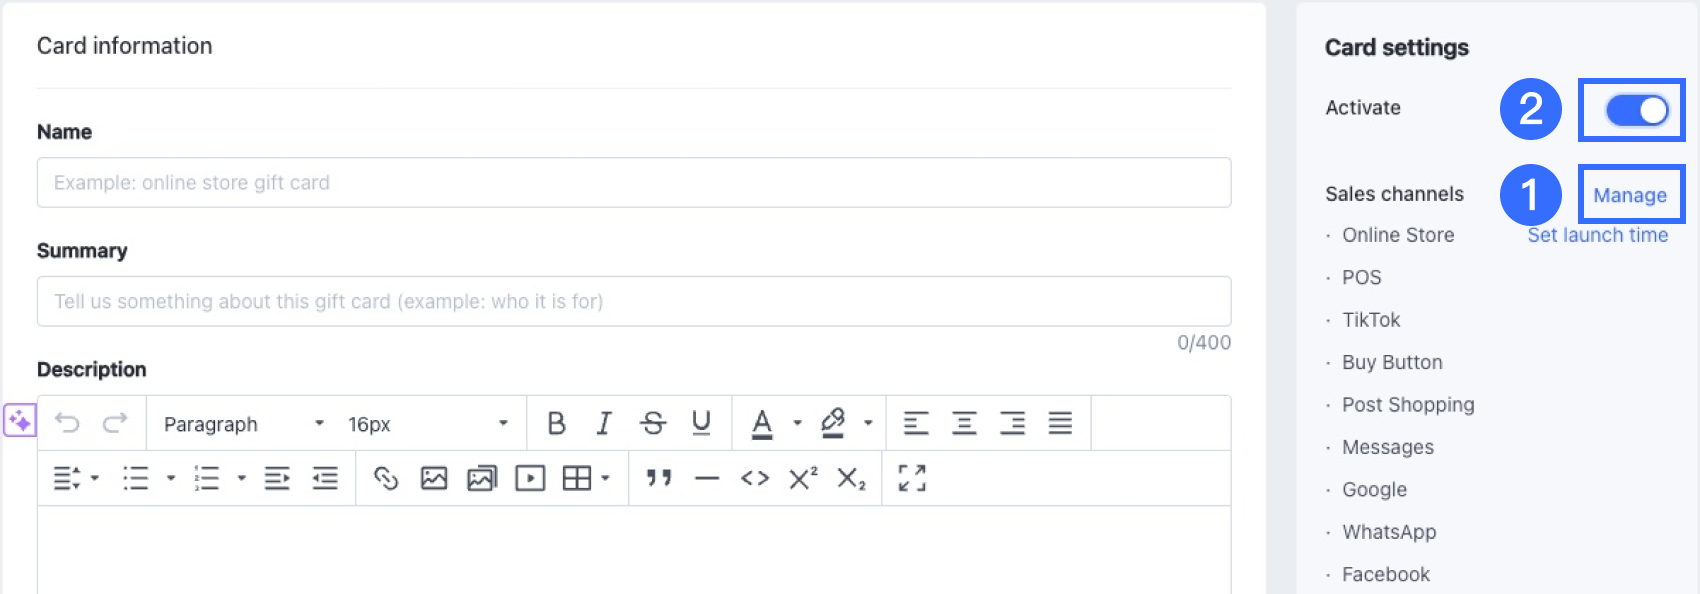The height and width of the screenshot is (594, 1700).
Task: Open fullscreen editor mode
Action: (x=912, y=479)
